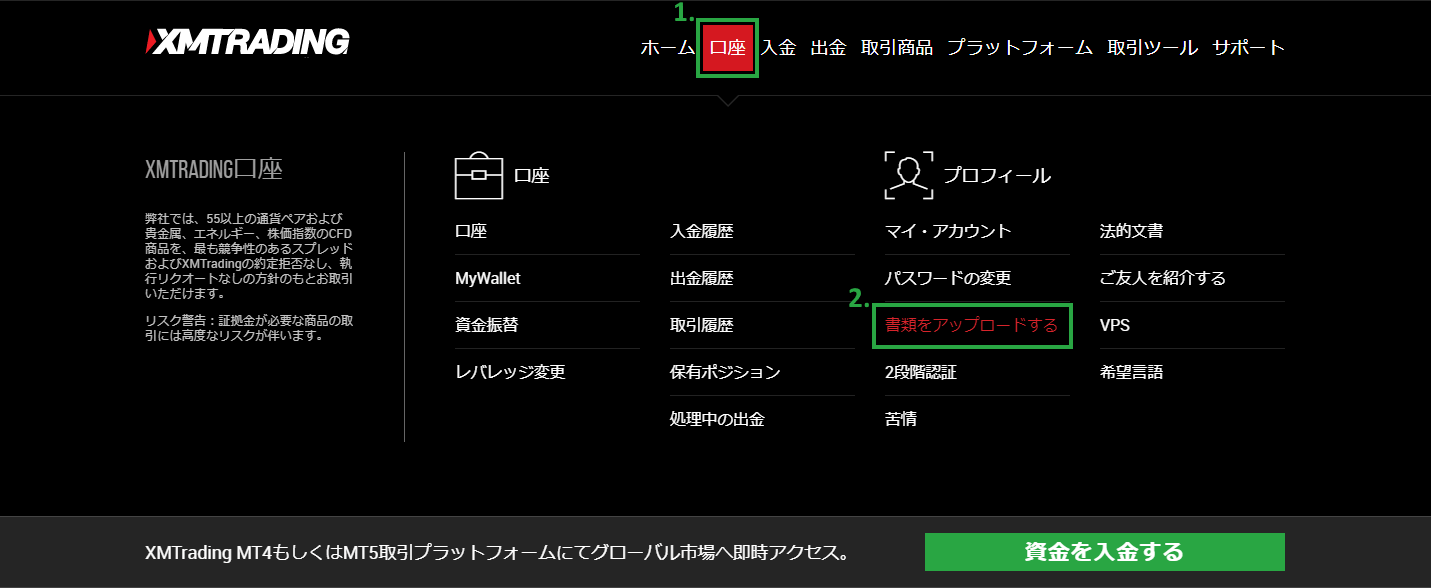The image size is (1431, 588).
Task: Open 資金振替 page
Action: [487, 326]
